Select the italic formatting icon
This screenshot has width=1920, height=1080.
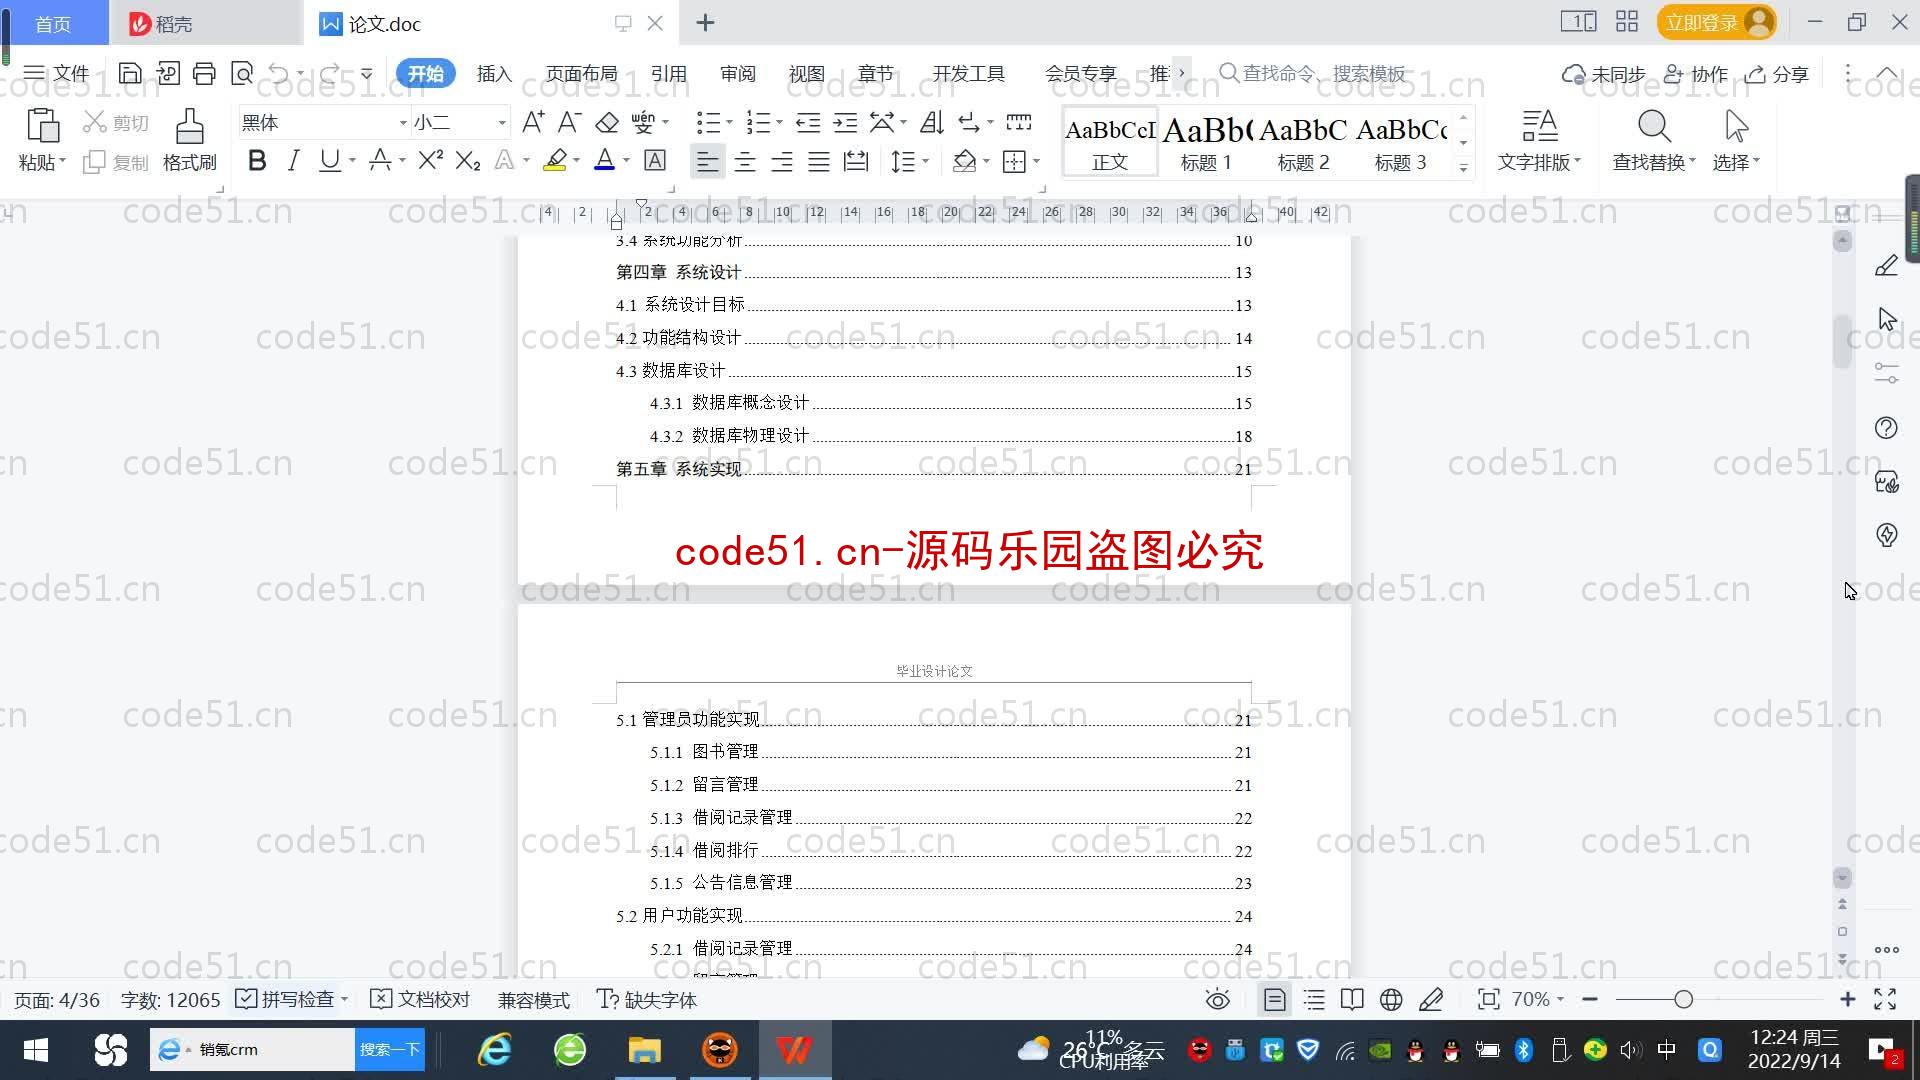[291, 161]
